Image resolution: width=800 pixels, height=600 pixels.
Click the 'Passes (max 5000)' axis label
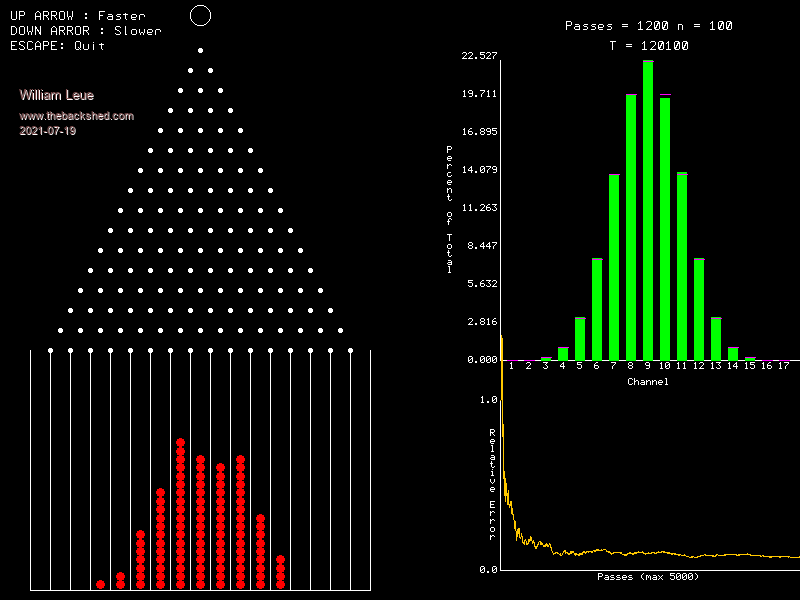pos(648,577)
